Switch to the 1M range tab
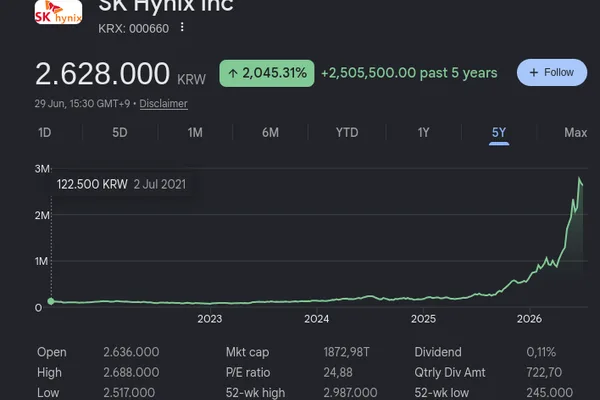 pyautogui.click(x=195, y=132)
